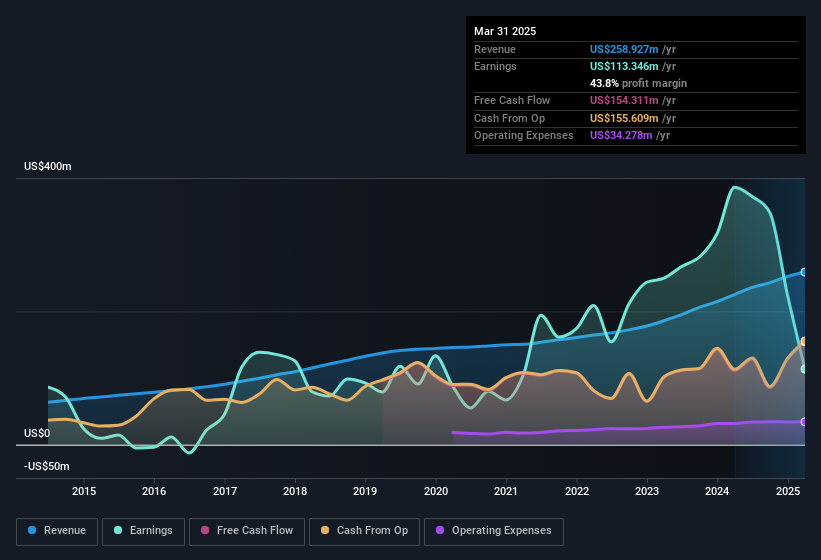Click the 2019 x-axis label
The height and width of the screenshot is (560, 821).
point(365,491)
